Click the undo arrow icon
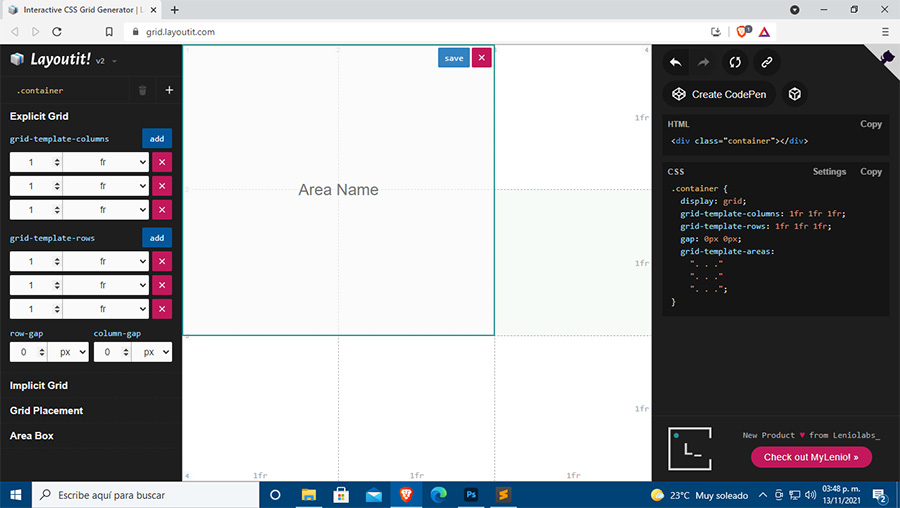The image size is (900, 508). [x=676, y=62]
